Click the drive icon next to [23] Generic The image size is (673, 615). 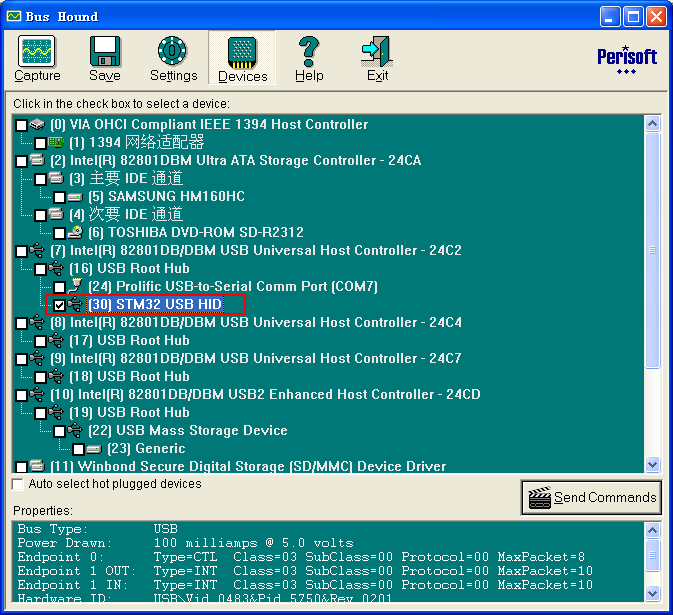(94, 449)
